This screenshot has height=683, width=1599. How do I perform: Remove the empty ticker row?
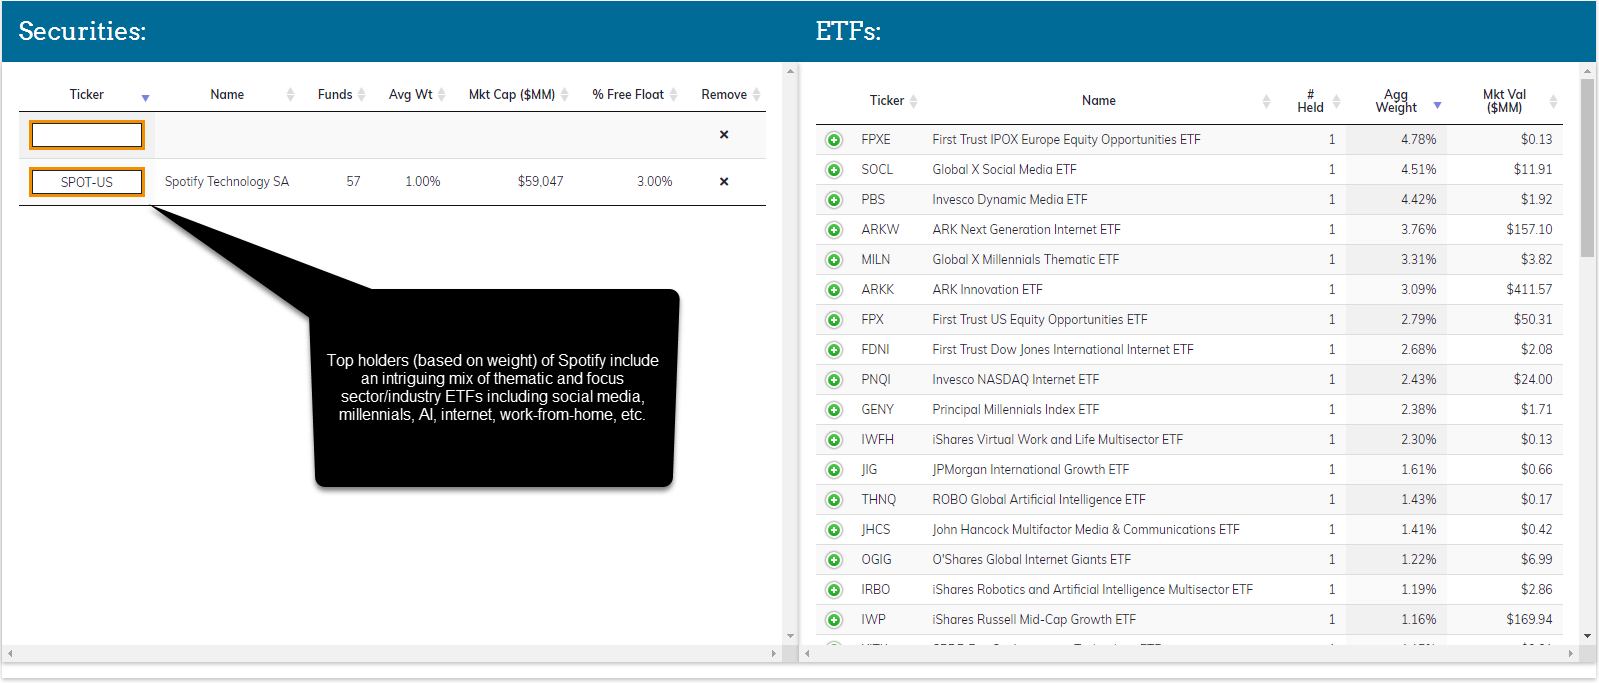coord(724,135)
